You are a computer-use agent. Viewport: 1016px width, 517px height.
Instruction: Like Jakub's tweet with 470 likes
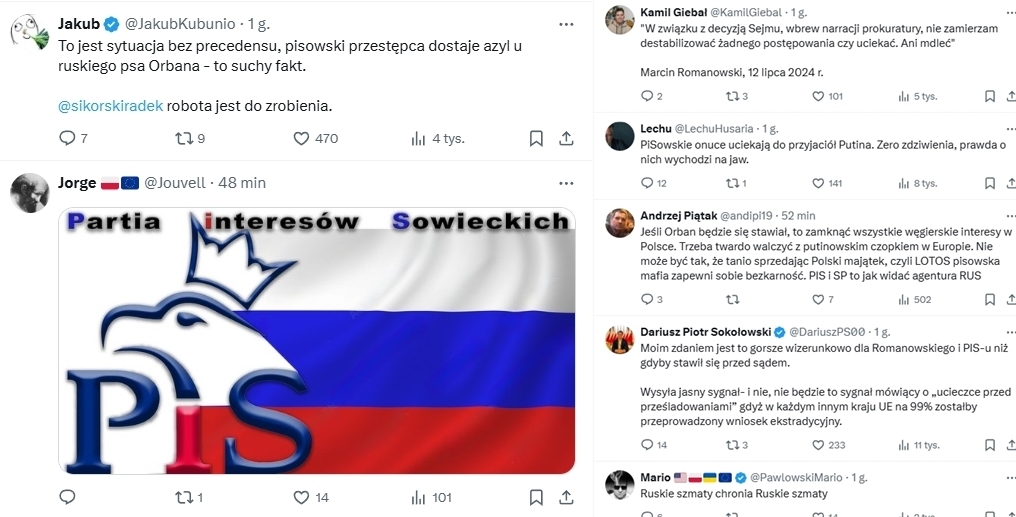(x=316, y=138)
